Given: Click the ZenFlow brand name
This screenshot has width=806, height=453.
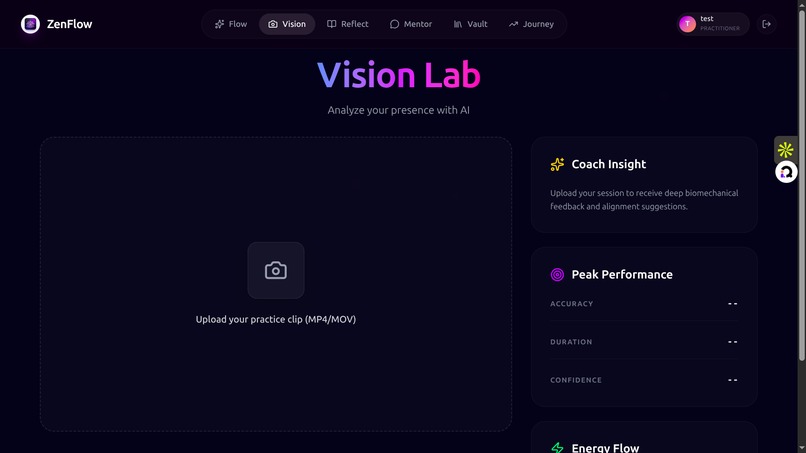Looking at the screenshot, I should [x=69, y=24].
